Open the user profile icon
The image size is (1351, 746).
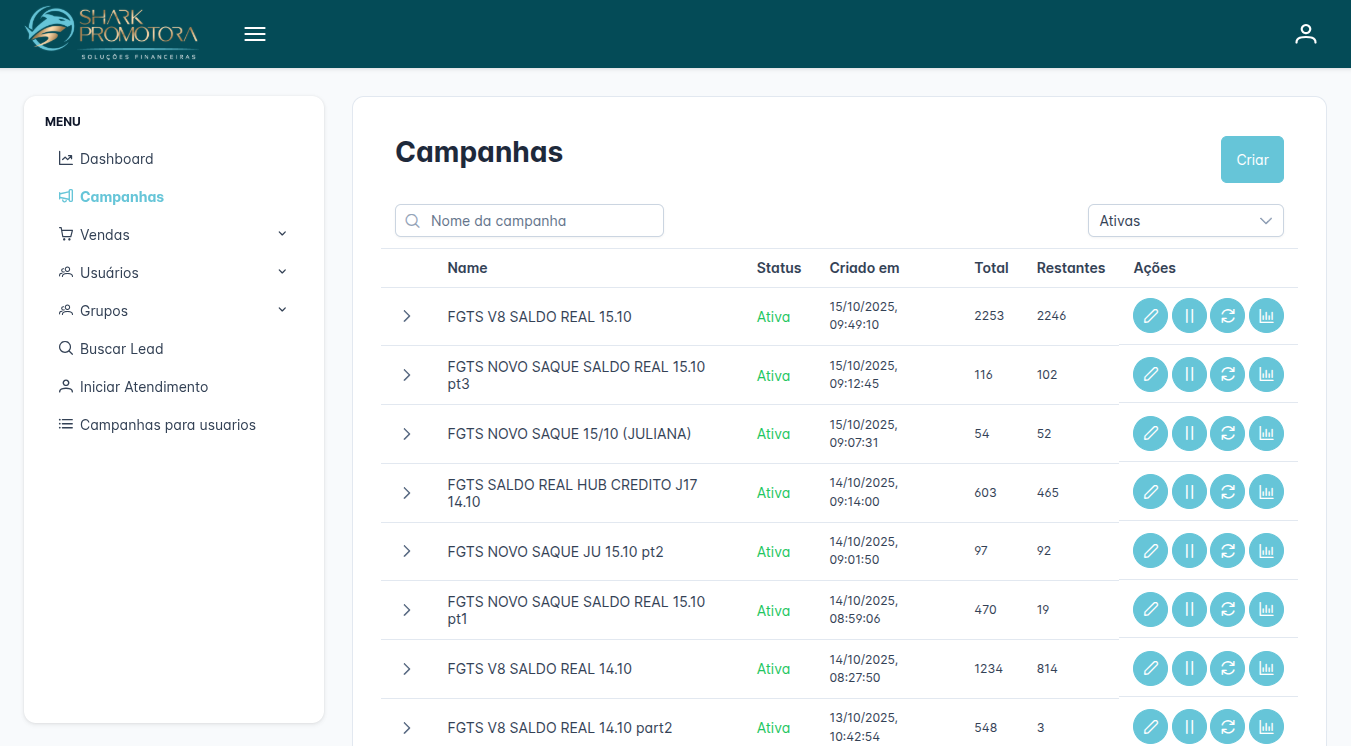(x=1305, y=34)
